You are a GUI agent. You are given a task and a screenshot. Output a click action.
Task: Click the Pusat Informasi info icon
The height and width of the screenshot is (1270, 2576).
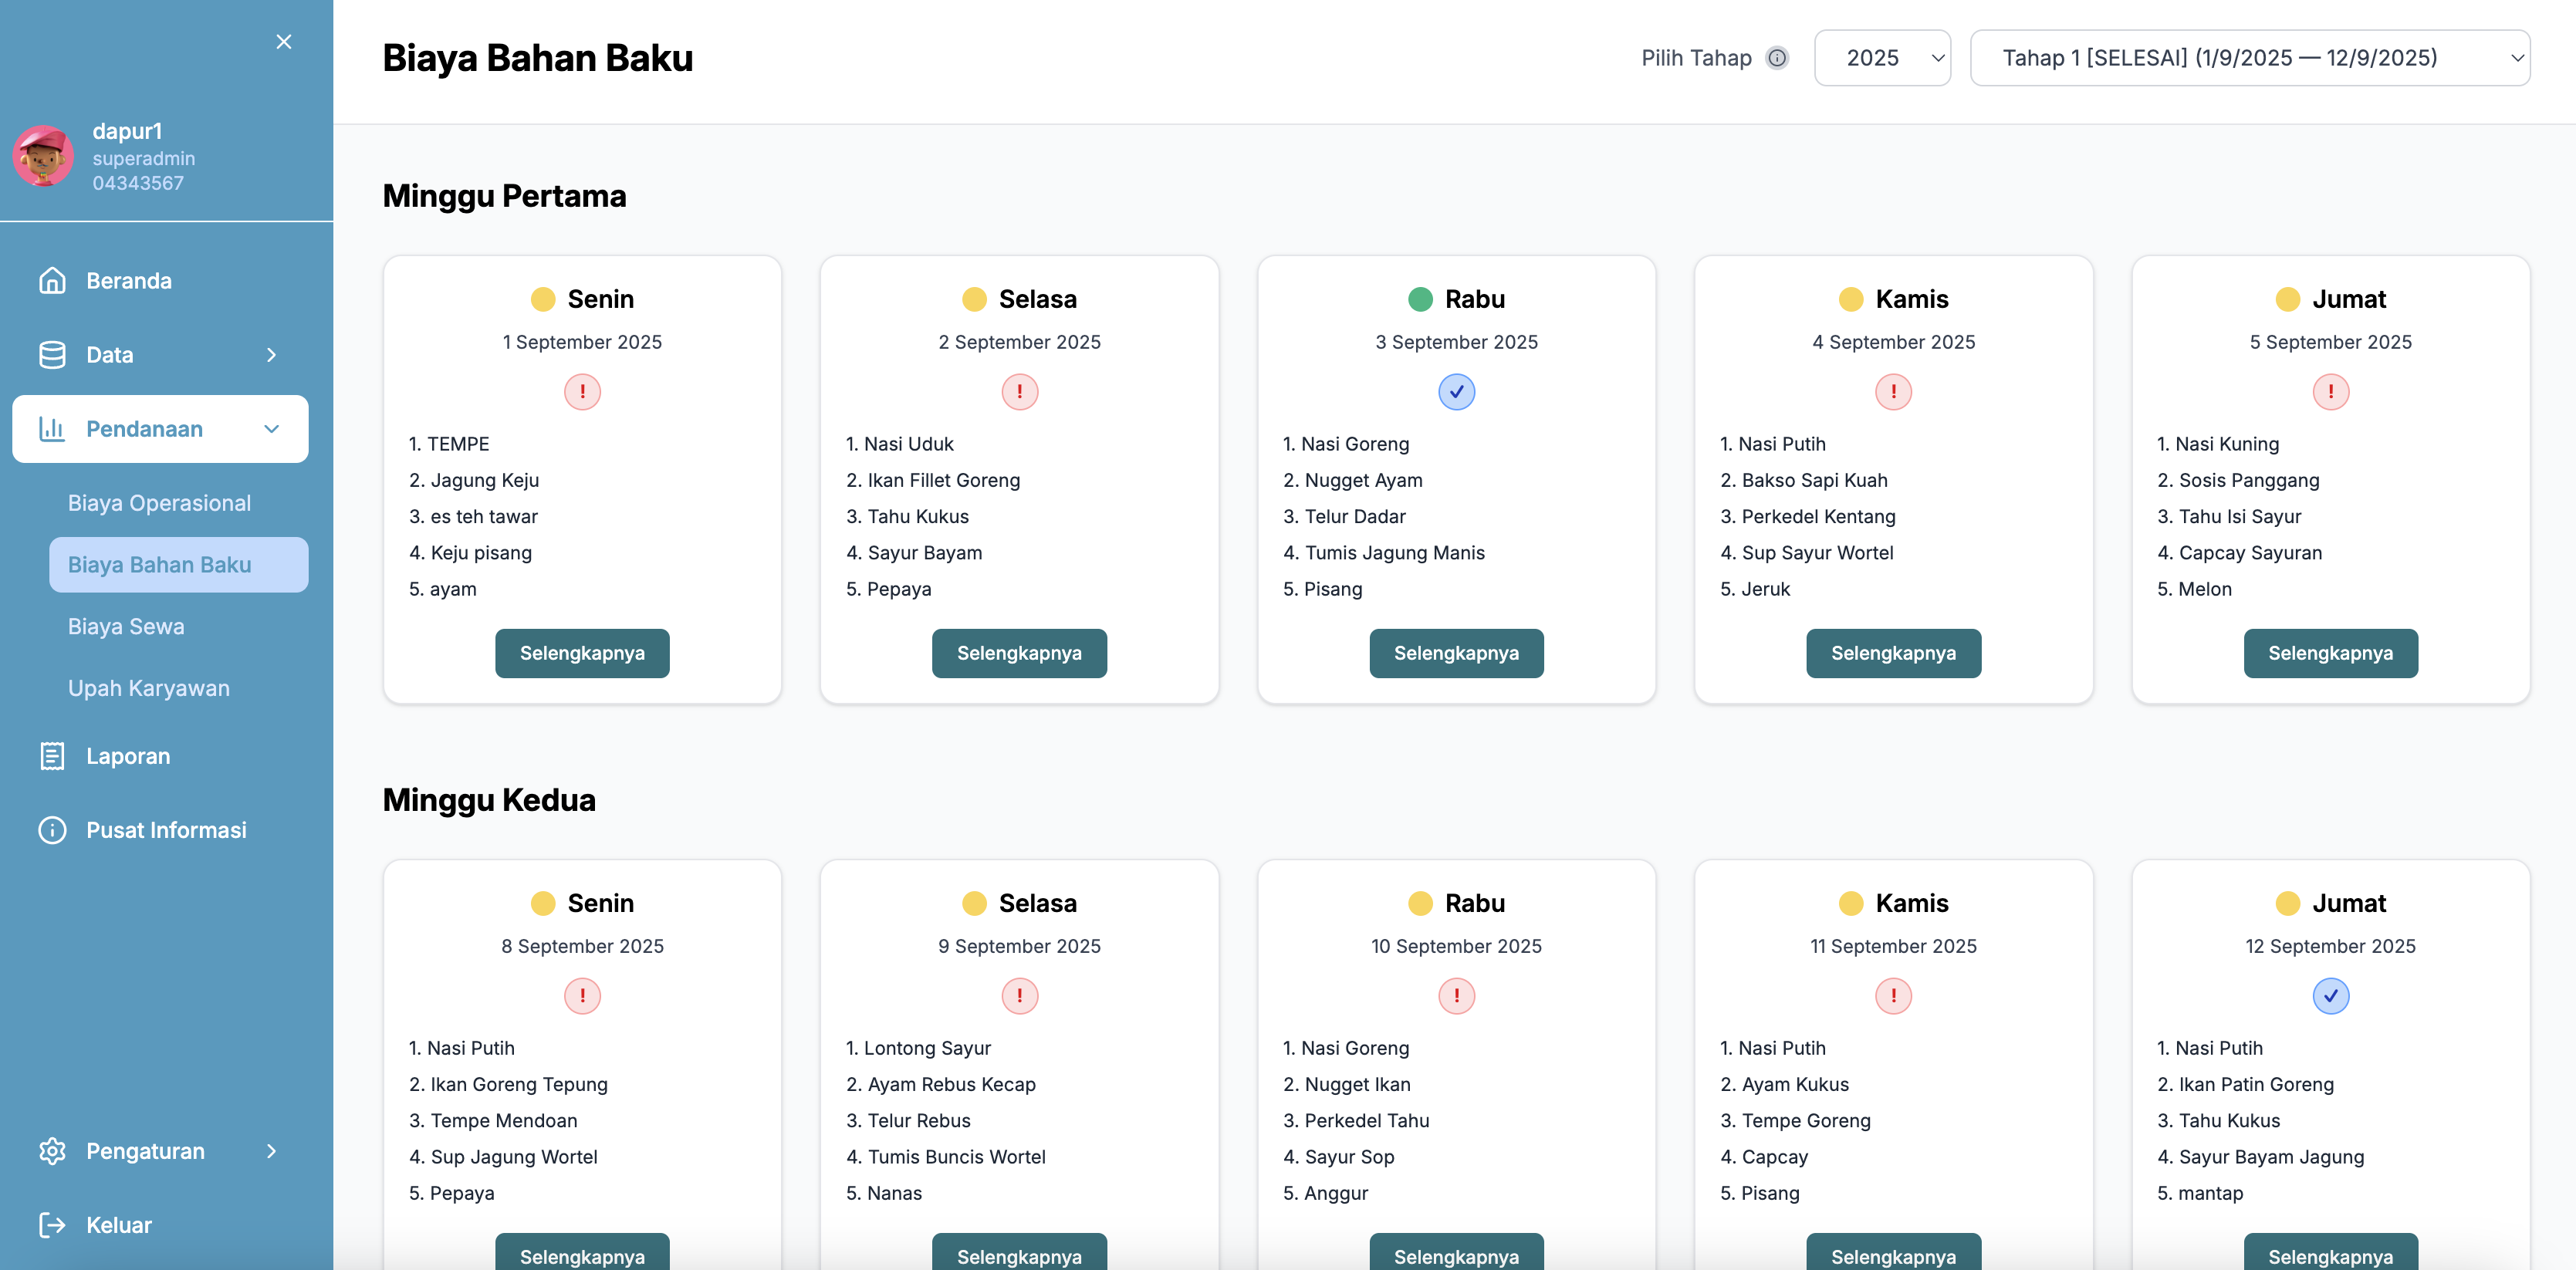pyautogui.click(x=53, y=829)
